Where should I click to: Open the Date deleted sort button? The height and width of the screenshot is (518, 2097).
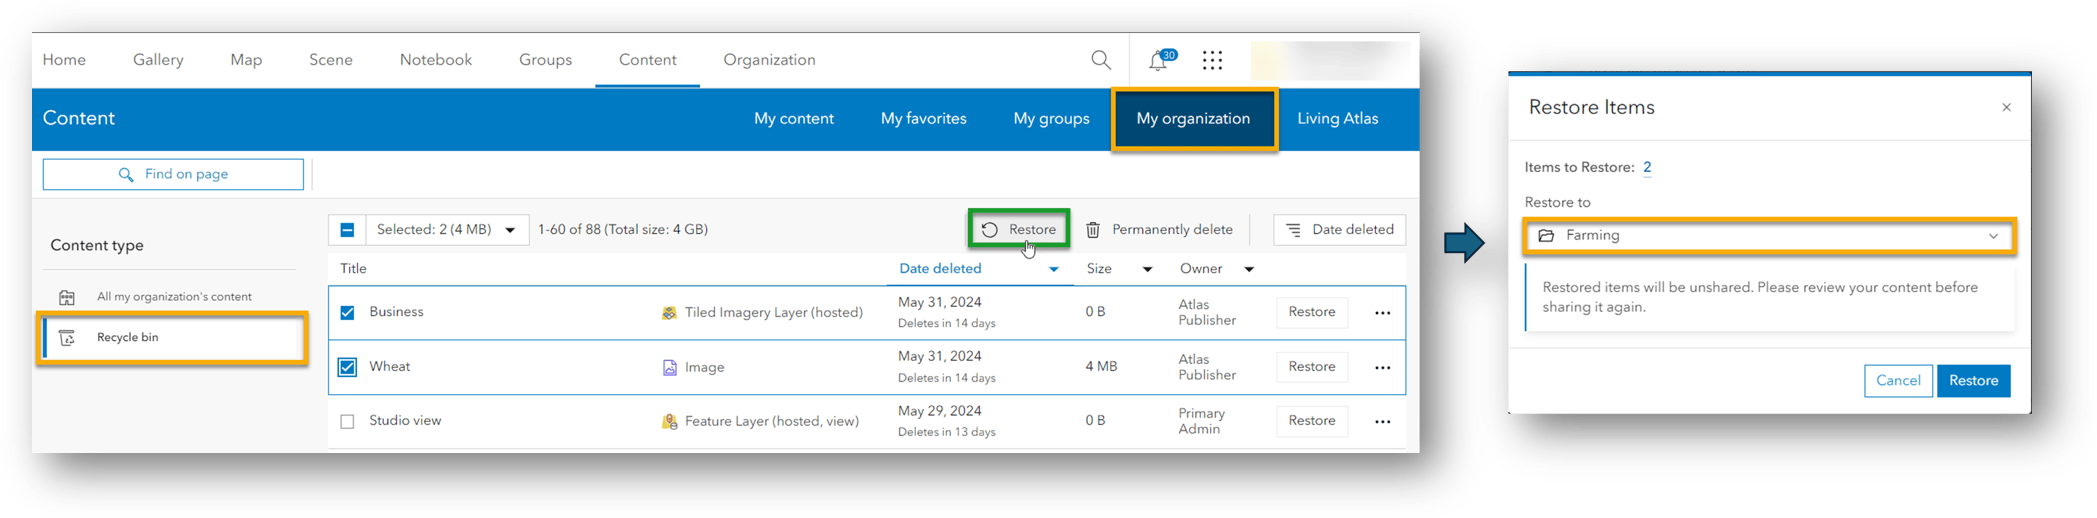click(1339, 230)
